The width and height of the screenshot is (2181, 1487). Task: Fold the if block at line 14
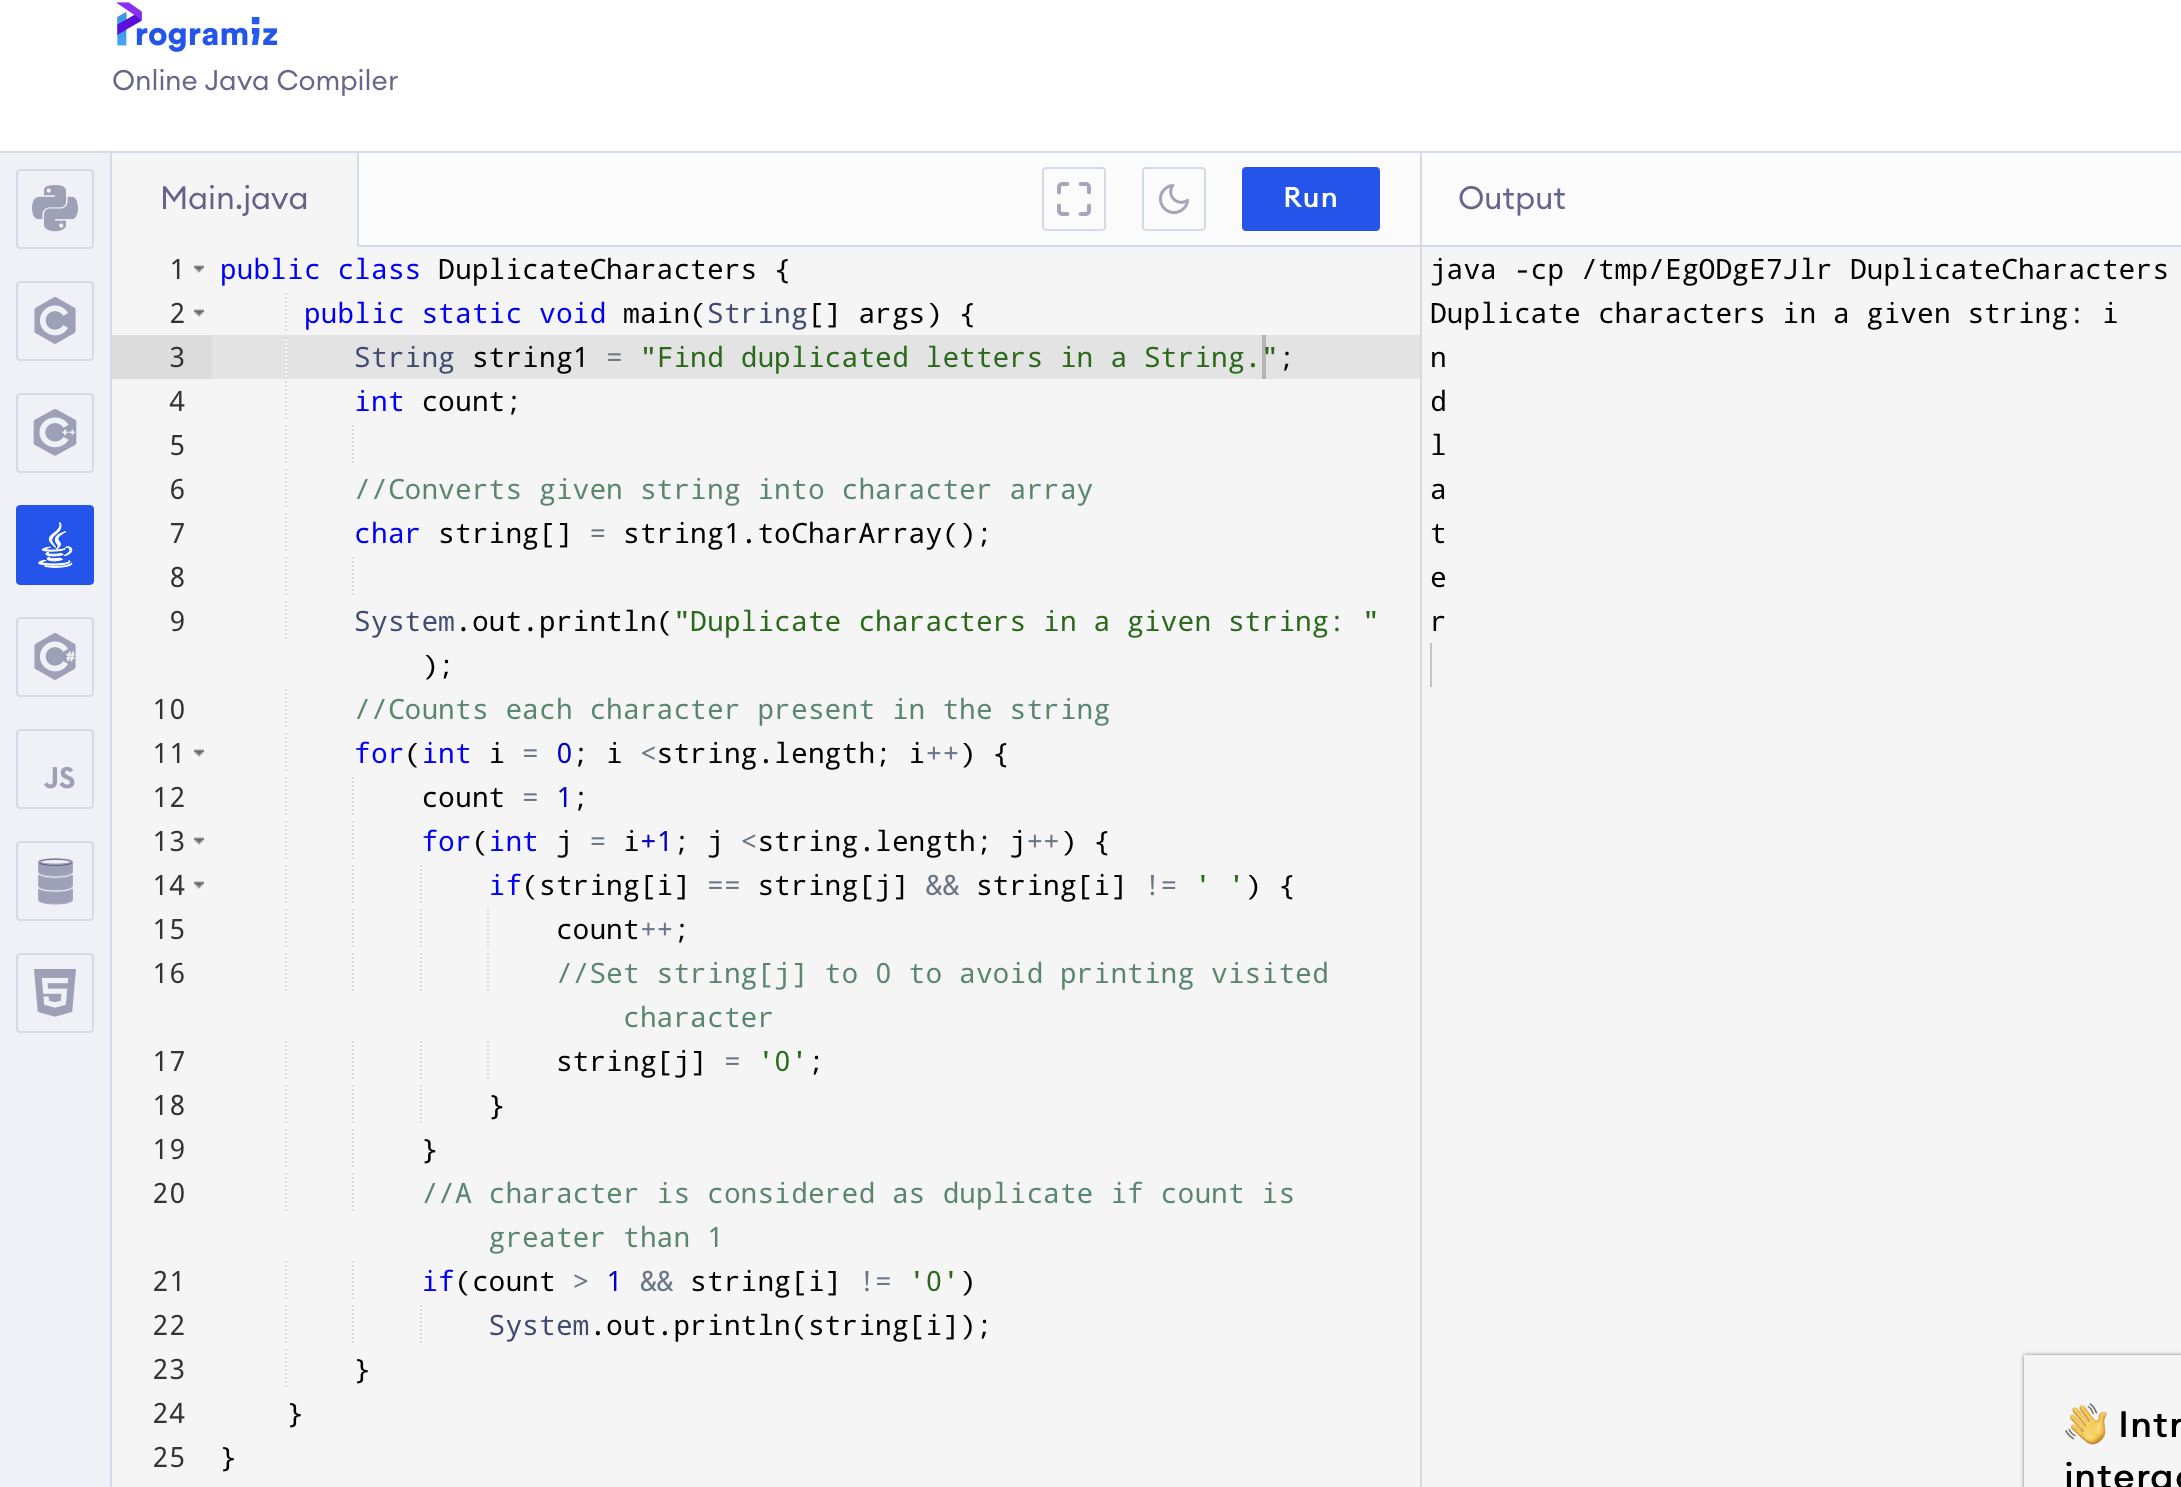click(x=199, y=886)
